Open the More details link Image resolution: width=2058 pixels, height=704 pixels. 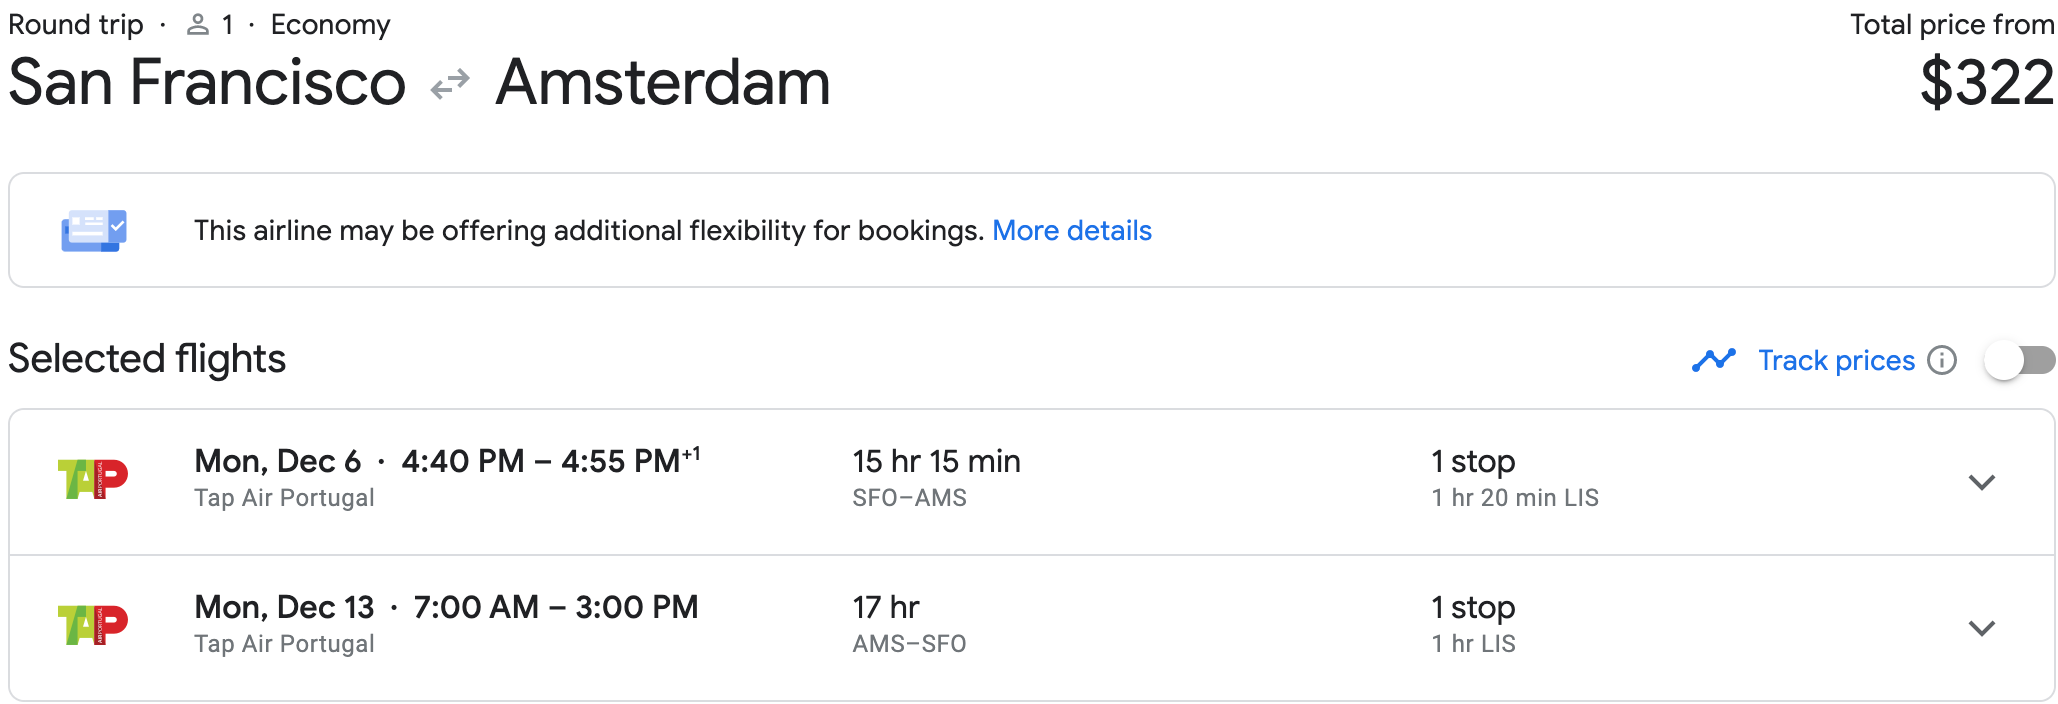click(1071, 231)
